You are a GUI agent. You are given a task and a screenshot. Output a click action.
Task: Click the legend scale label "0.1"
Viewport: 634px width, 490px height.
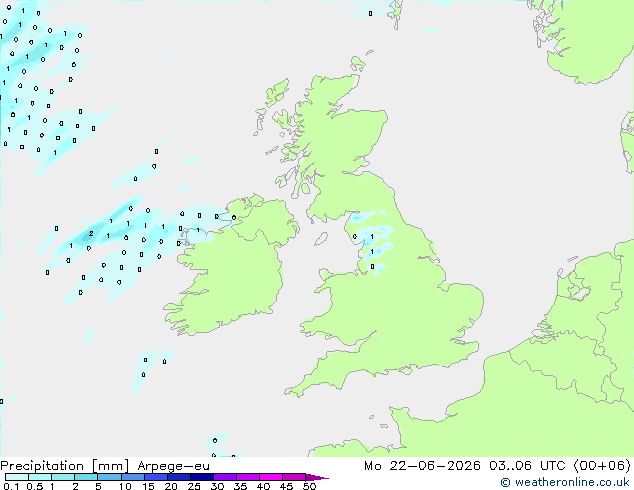pos(11,486)
